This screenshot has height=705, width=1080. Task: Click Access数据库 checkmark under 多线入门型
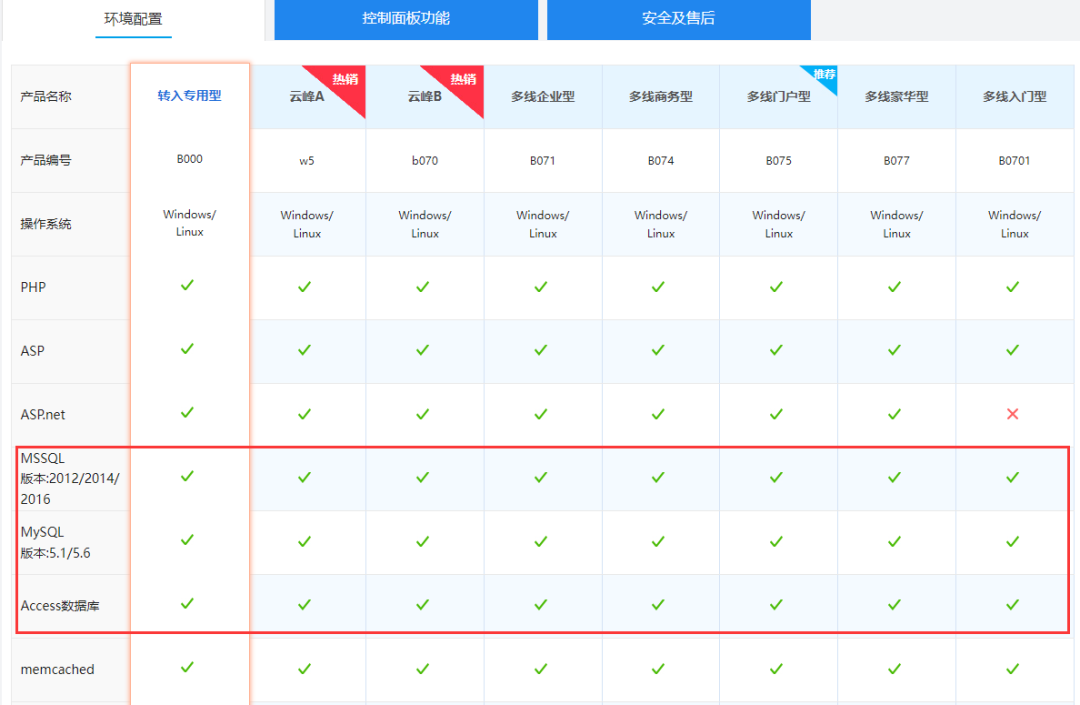point(1012,604)
